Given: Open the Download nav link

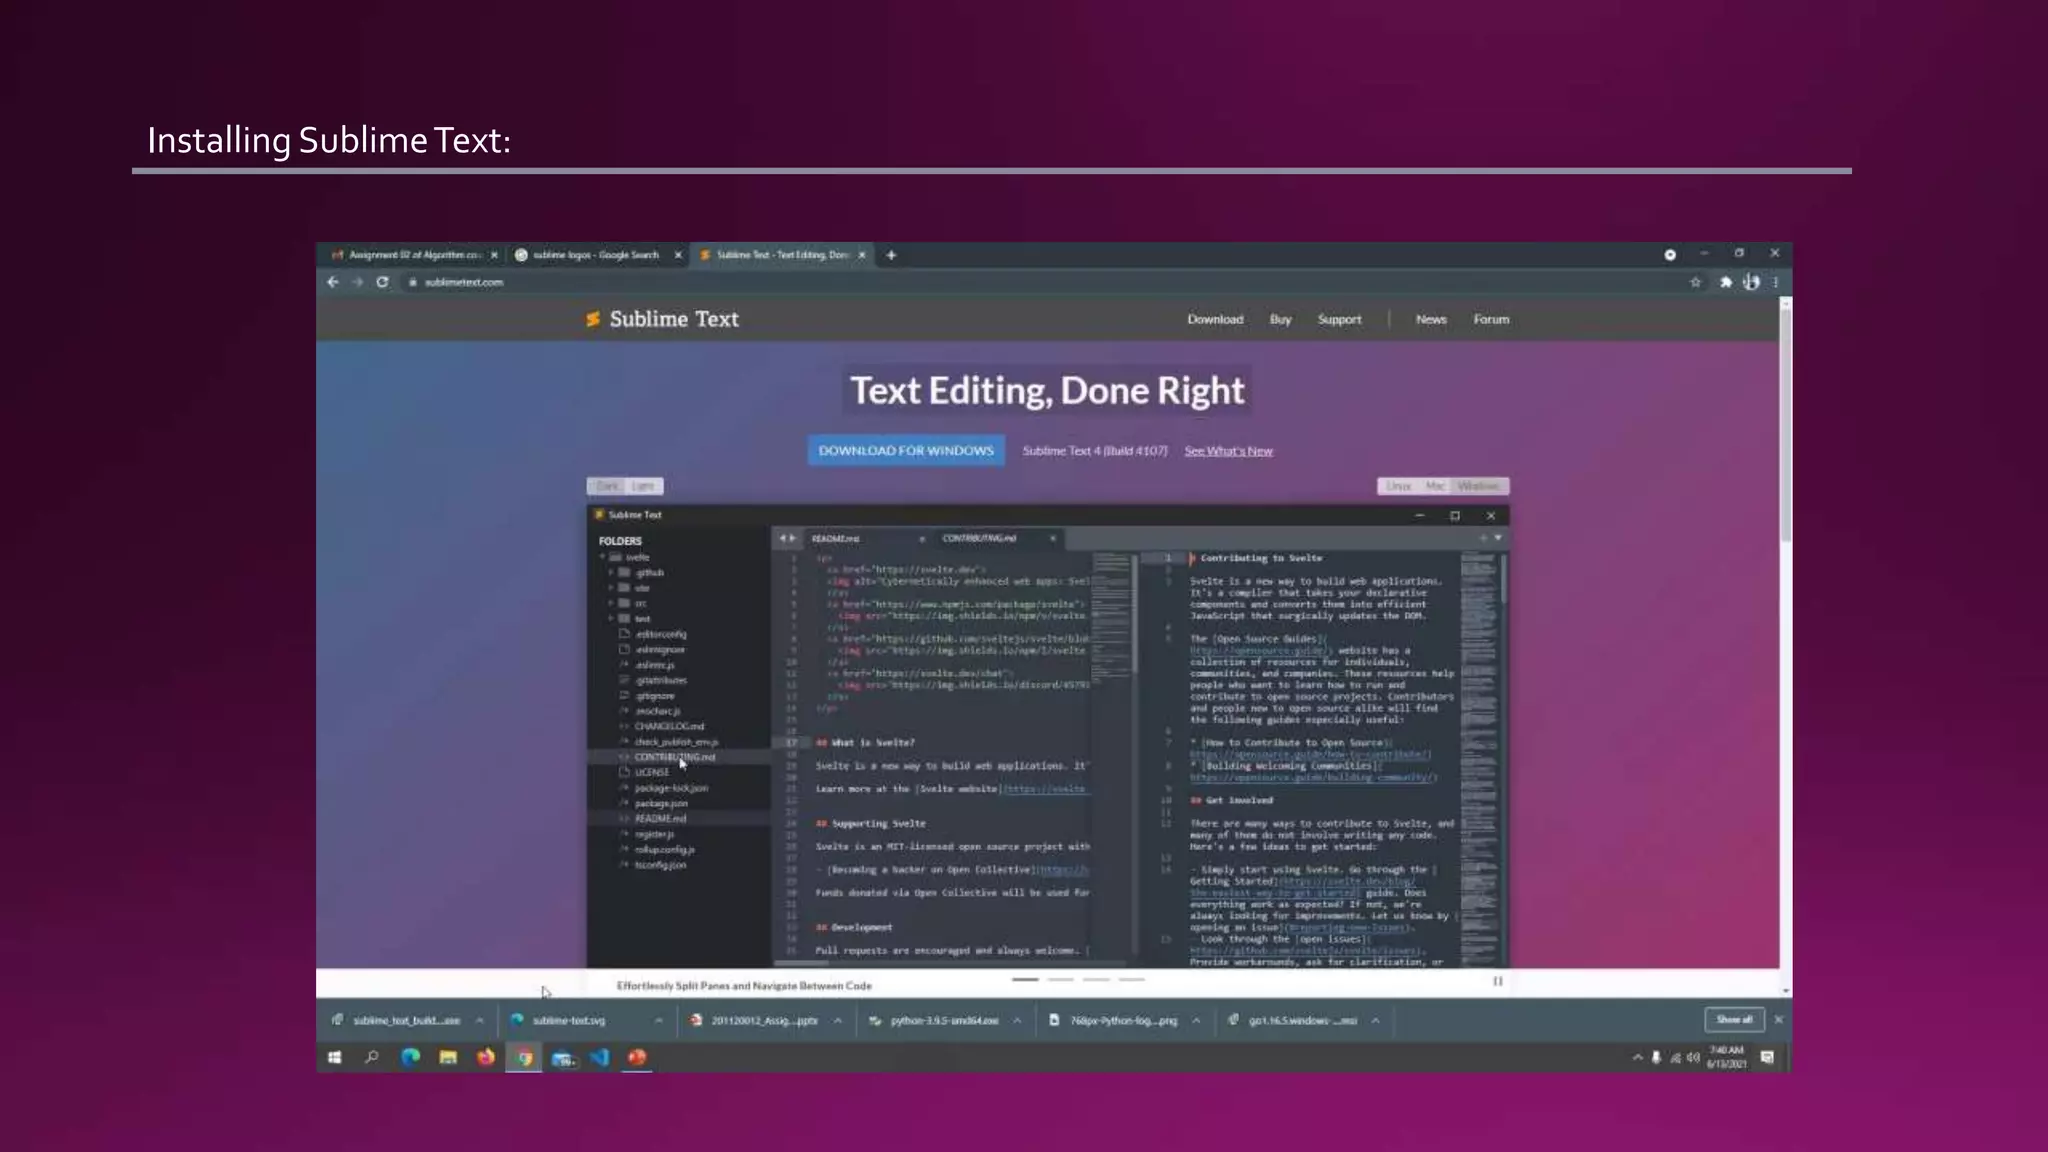Looking at the screenshot, I should click(1215, 319).
